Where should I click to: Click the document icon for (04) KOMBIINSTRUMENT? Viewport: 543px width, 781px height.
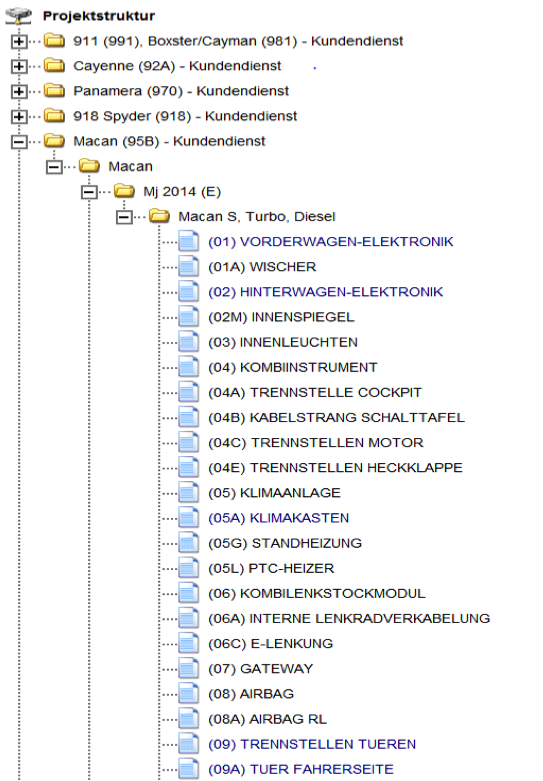click(189, 367)
